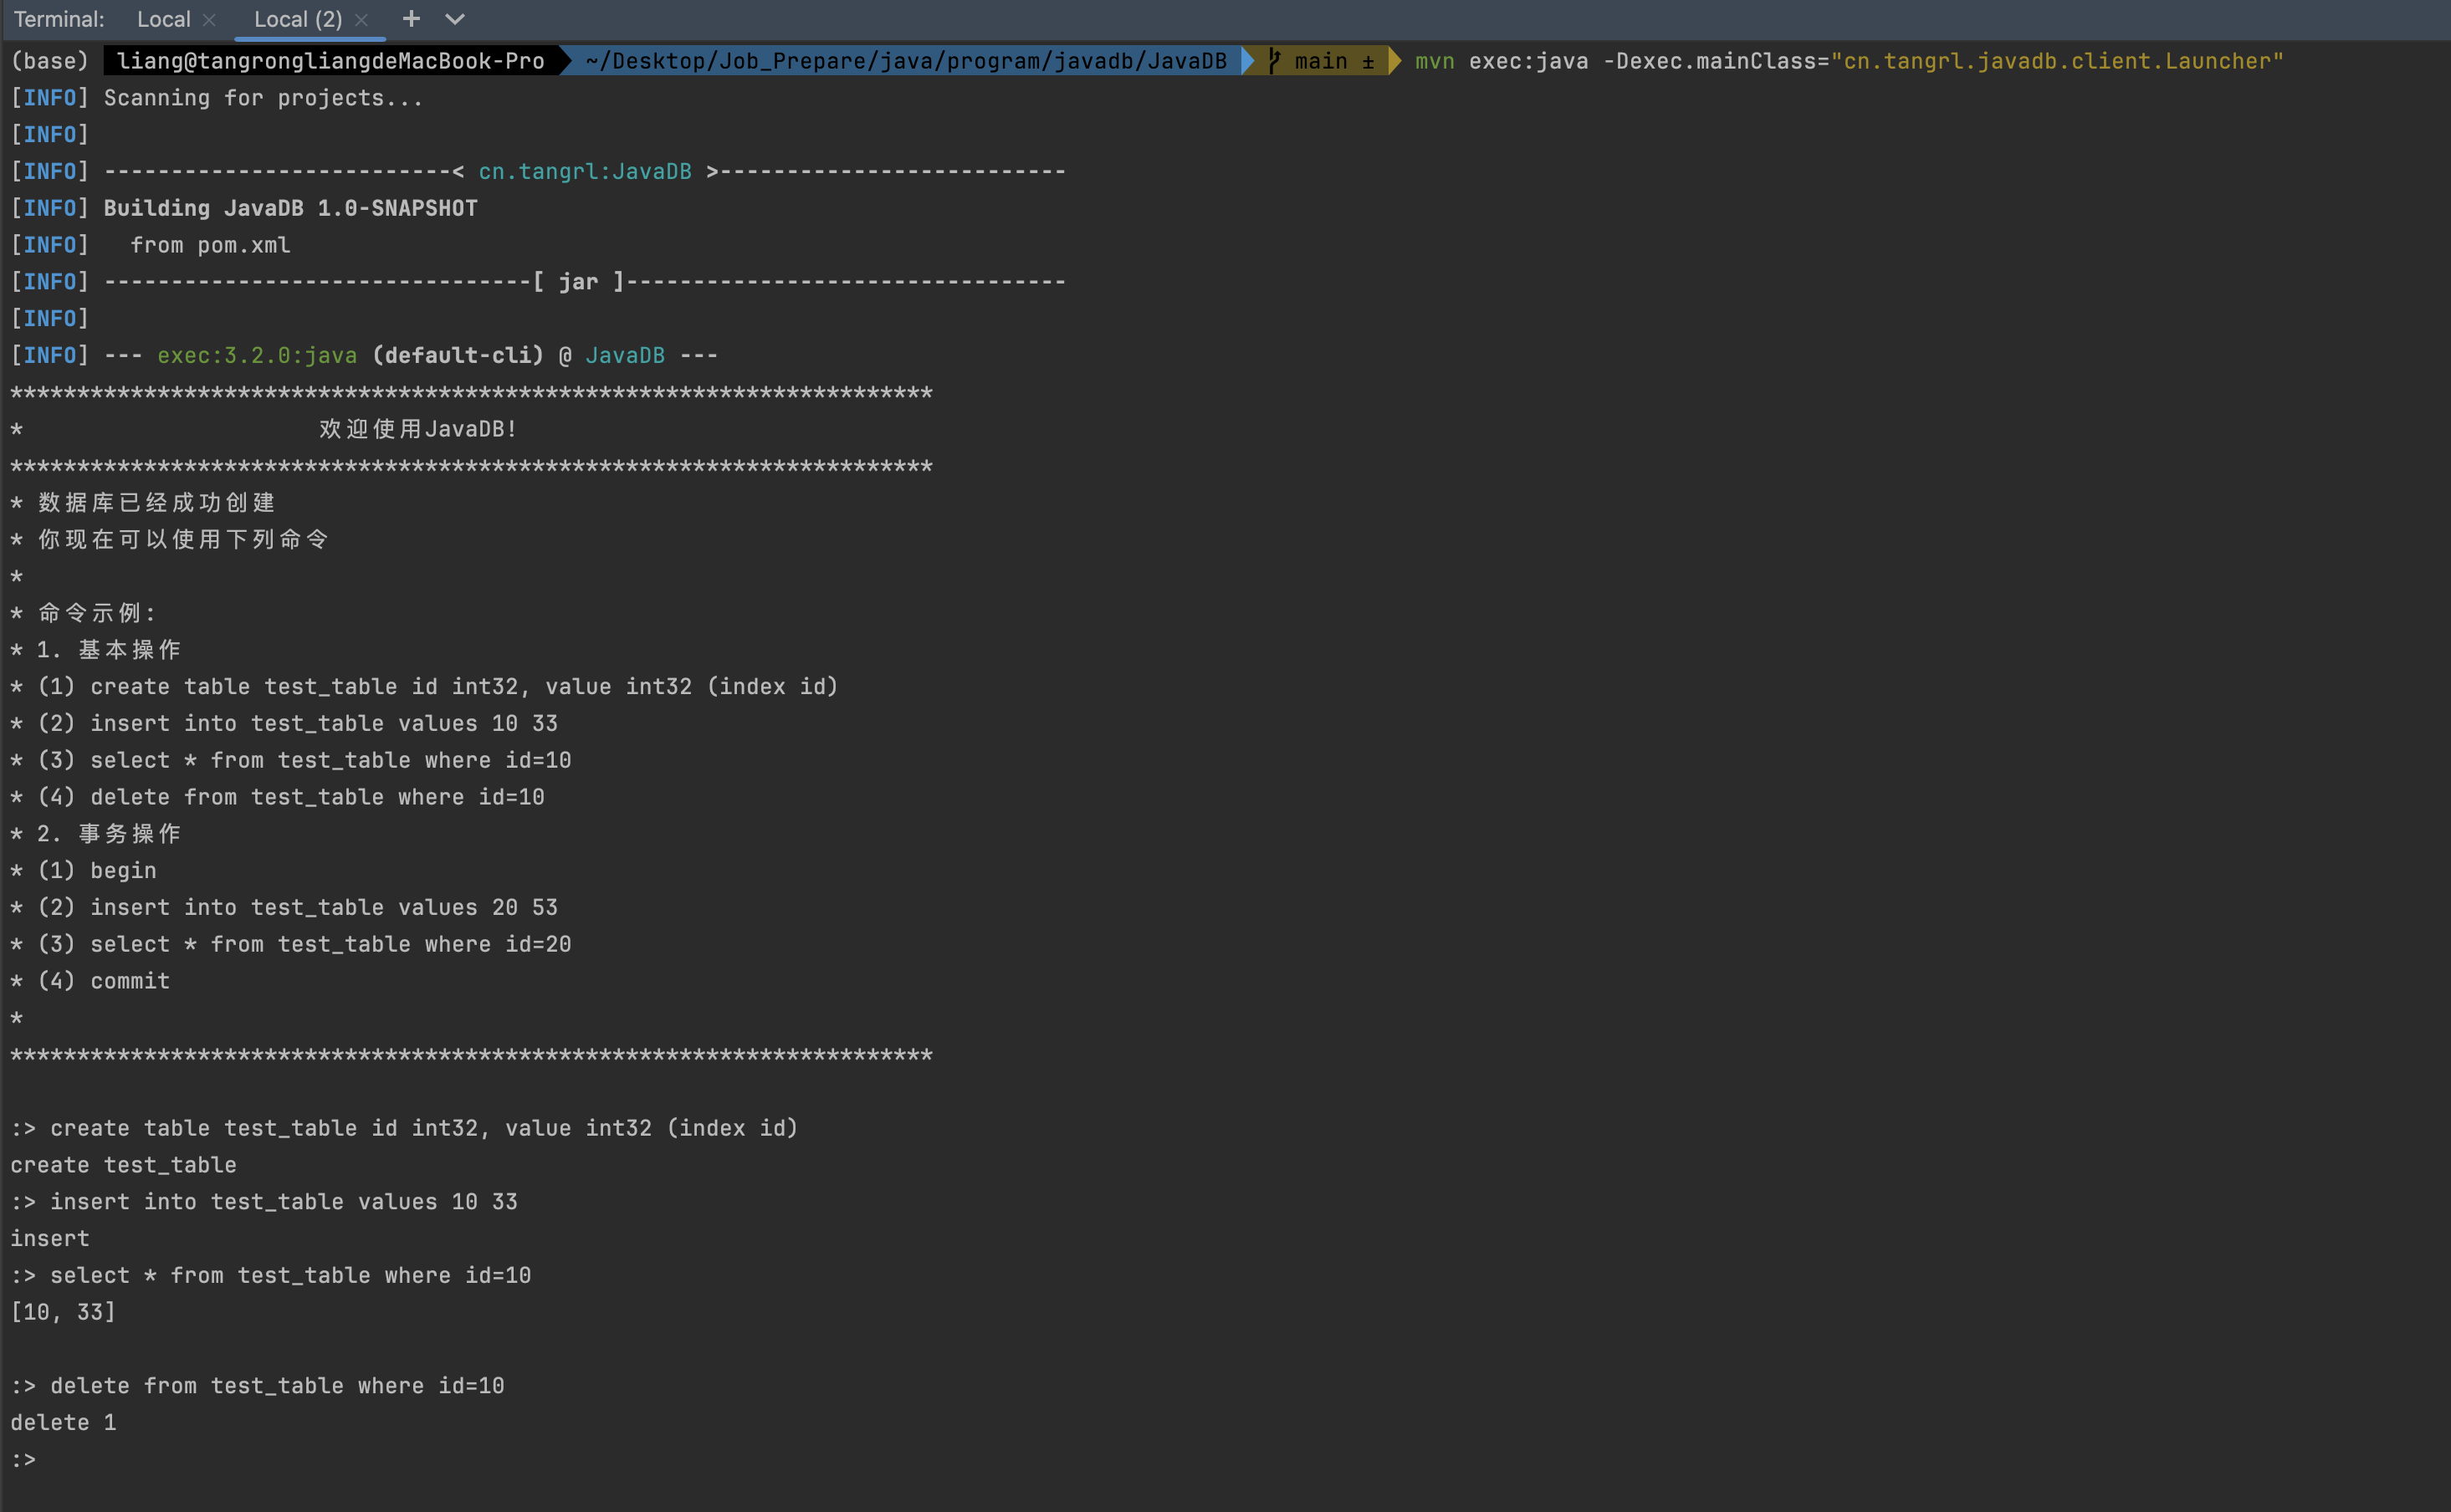Click the liang@tangrongliangdeMacBook-Pro host segment

click(x=330, y=62)
